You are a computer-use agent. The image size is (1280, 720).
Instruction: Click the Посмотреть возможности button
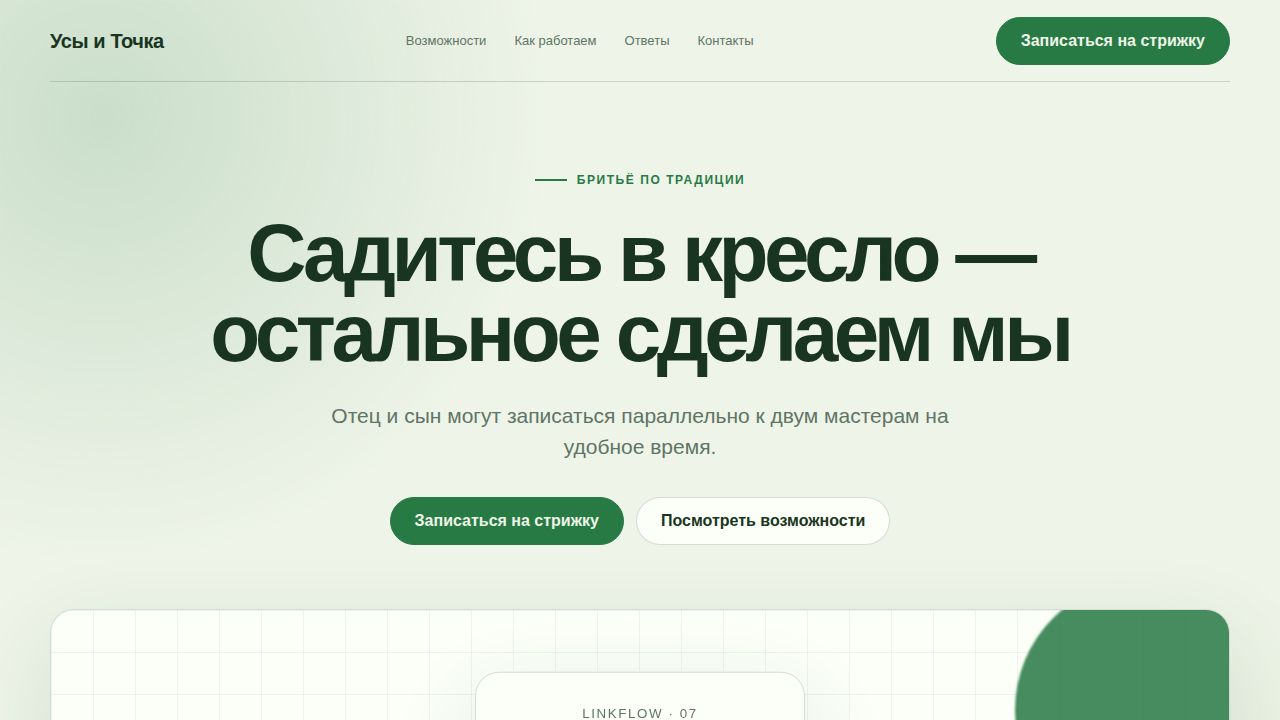(x=763, y=521)
